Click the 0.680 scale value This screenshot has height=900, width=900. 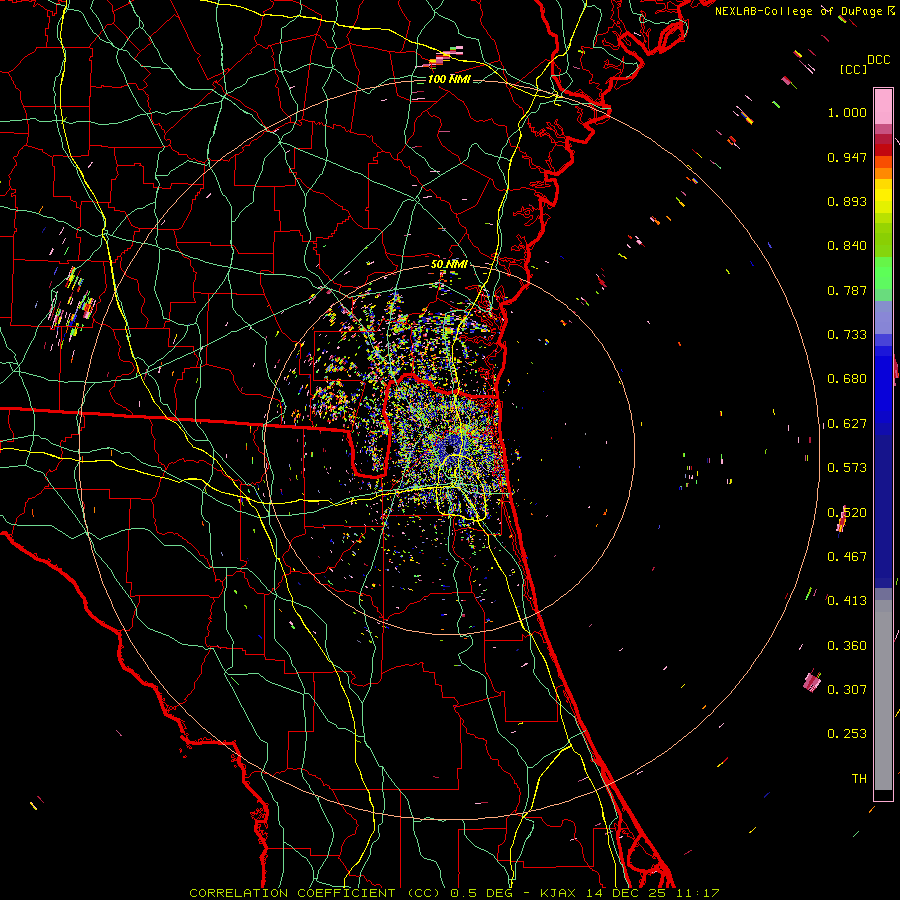point(847,379)
